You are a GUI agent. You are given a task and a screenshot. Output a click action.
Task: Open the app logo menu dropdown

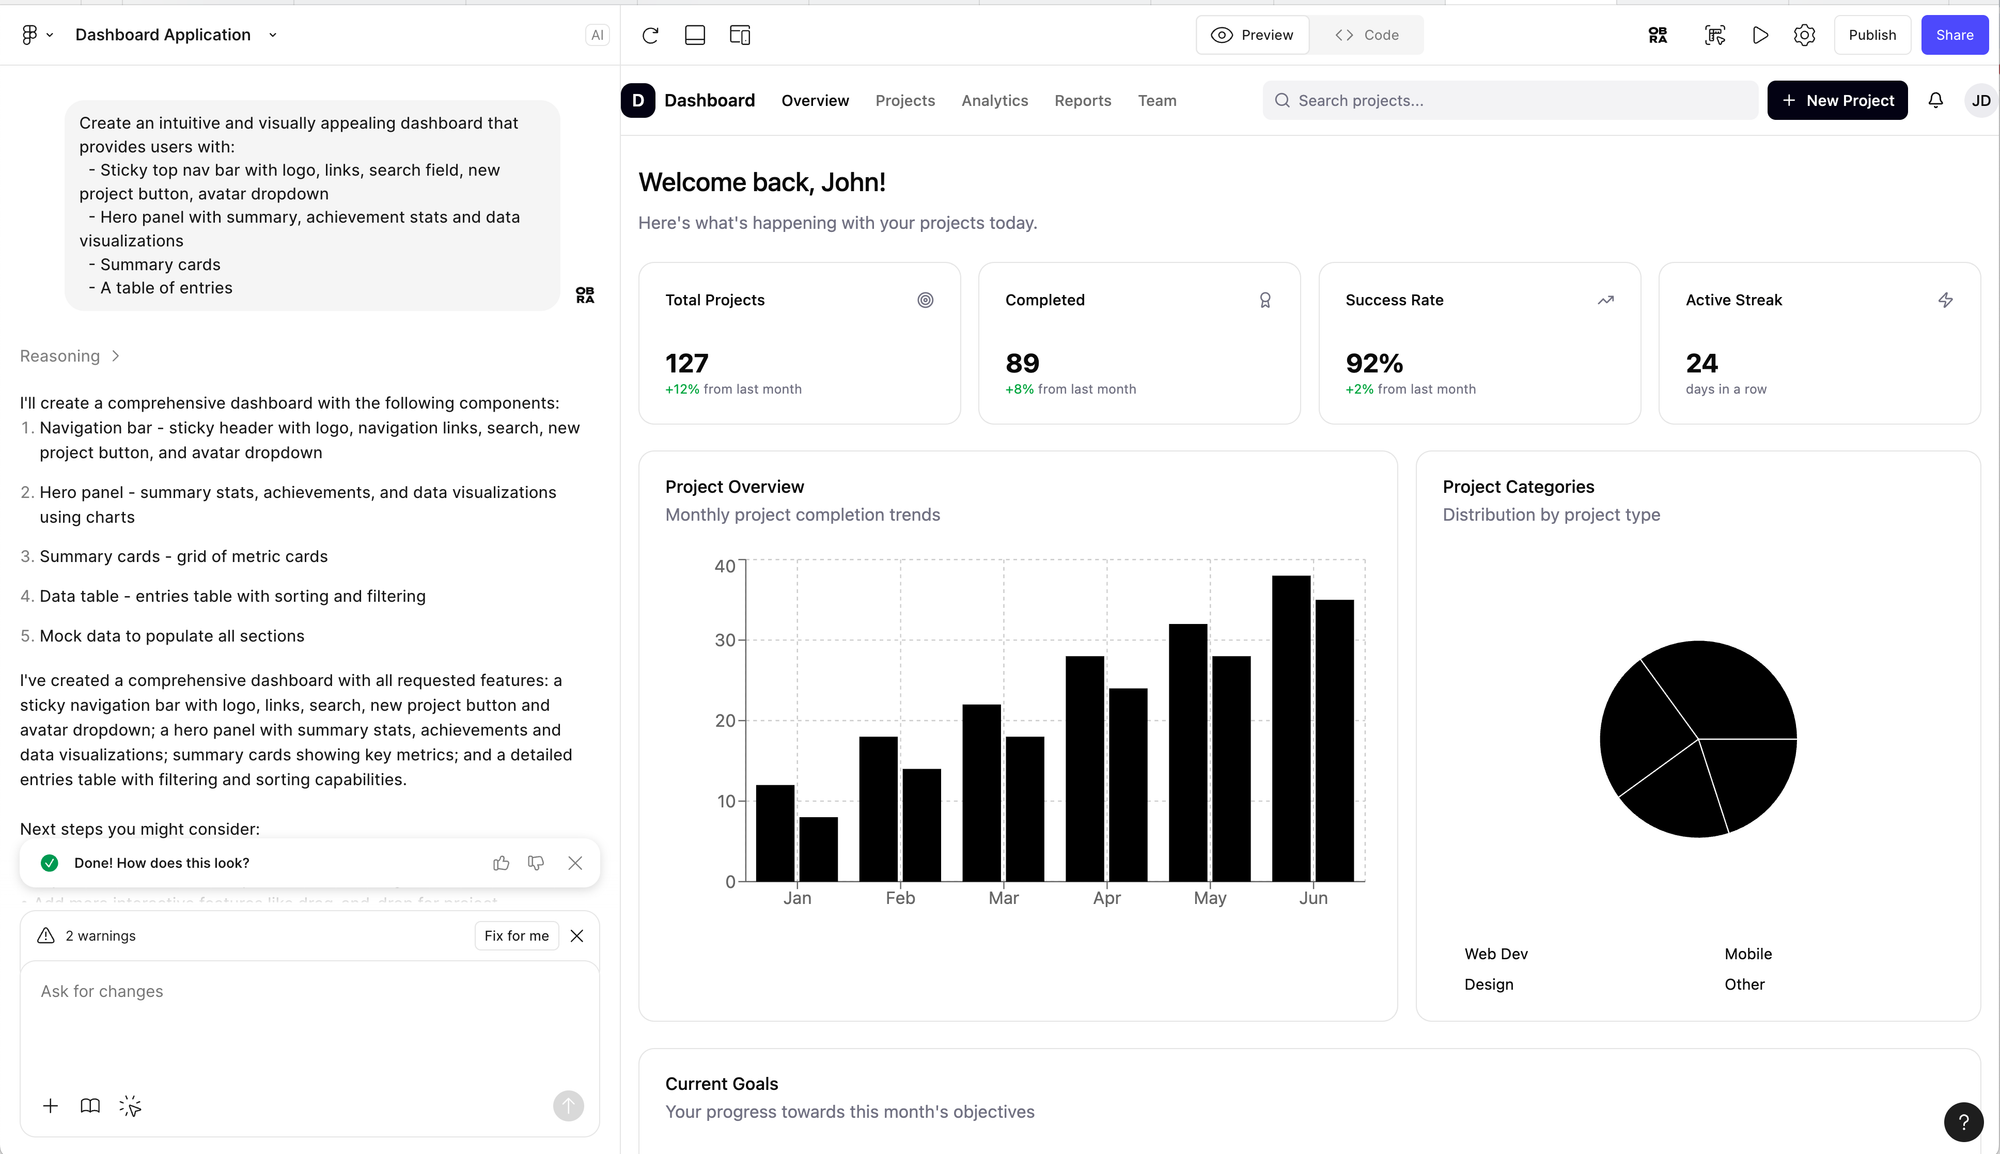pyautogui.click(x=36, y=35)
